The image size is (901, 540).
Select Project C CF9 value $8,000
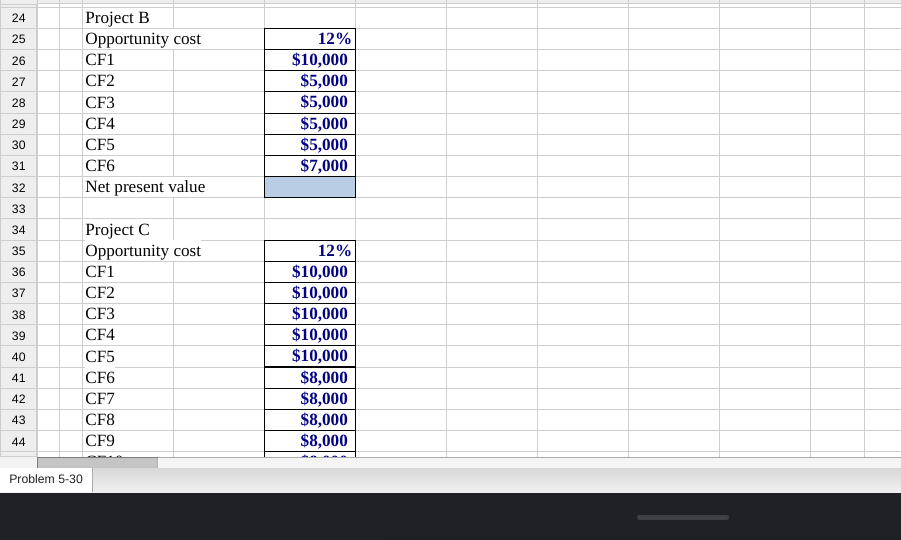310,441
